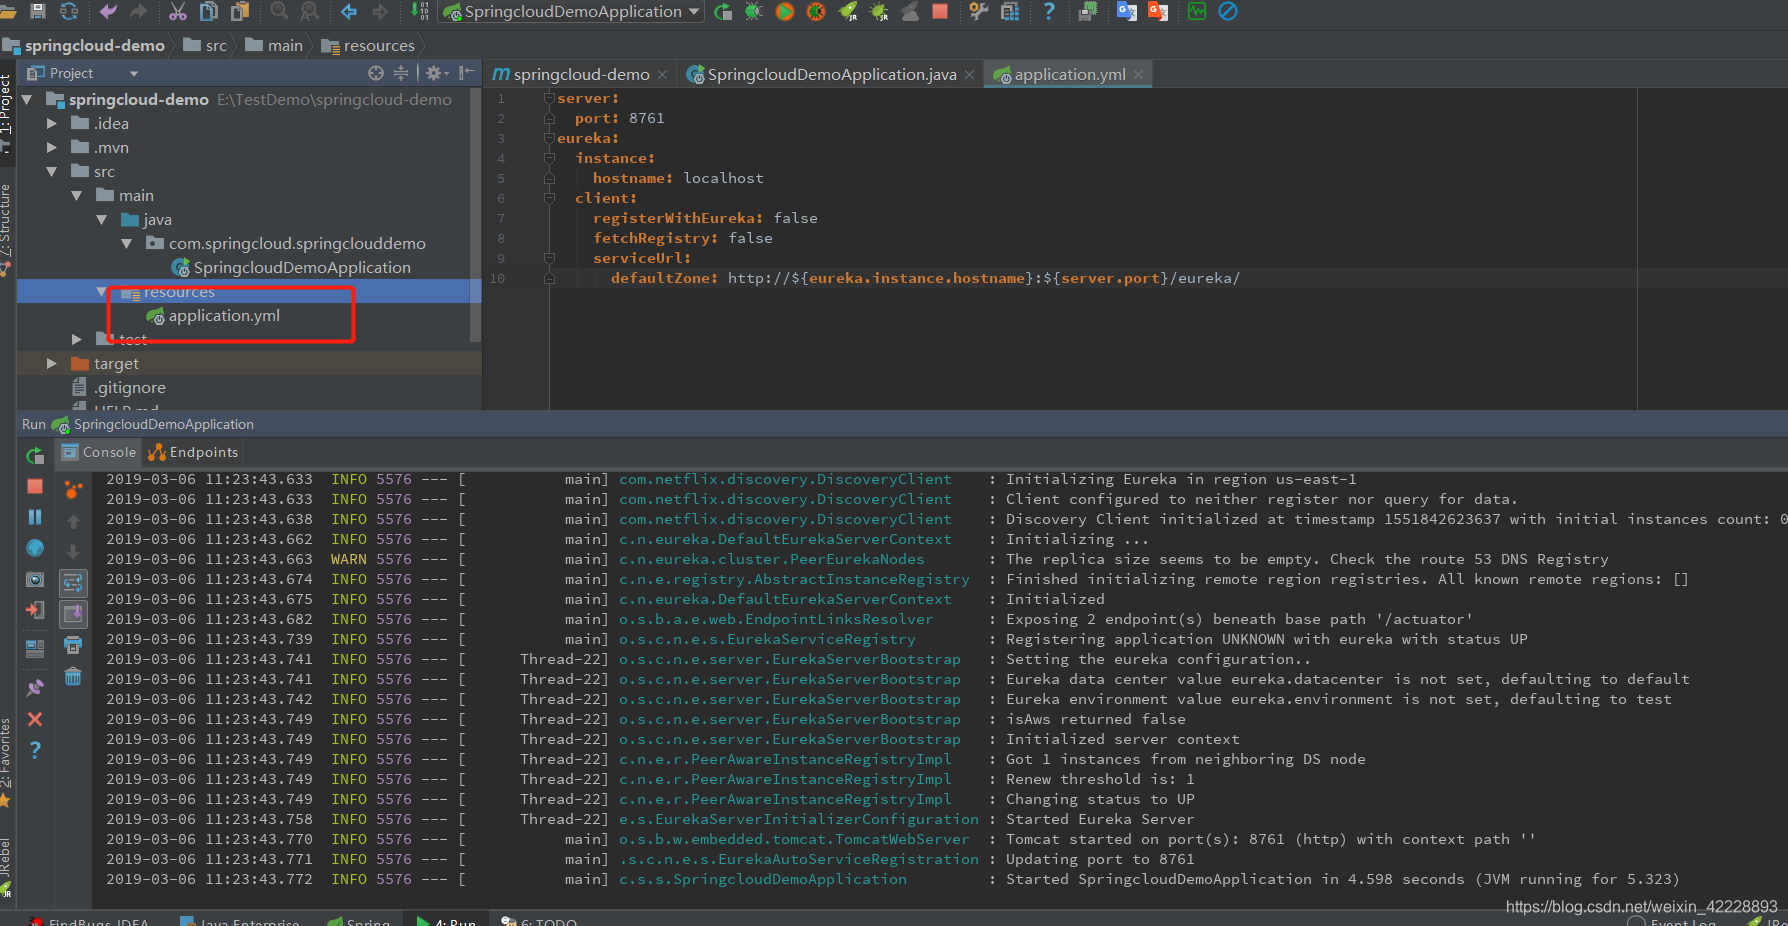Screen dimensions: 1788x926
Task: Stop the process with Run panel red square
Action: tap(35, 486)
